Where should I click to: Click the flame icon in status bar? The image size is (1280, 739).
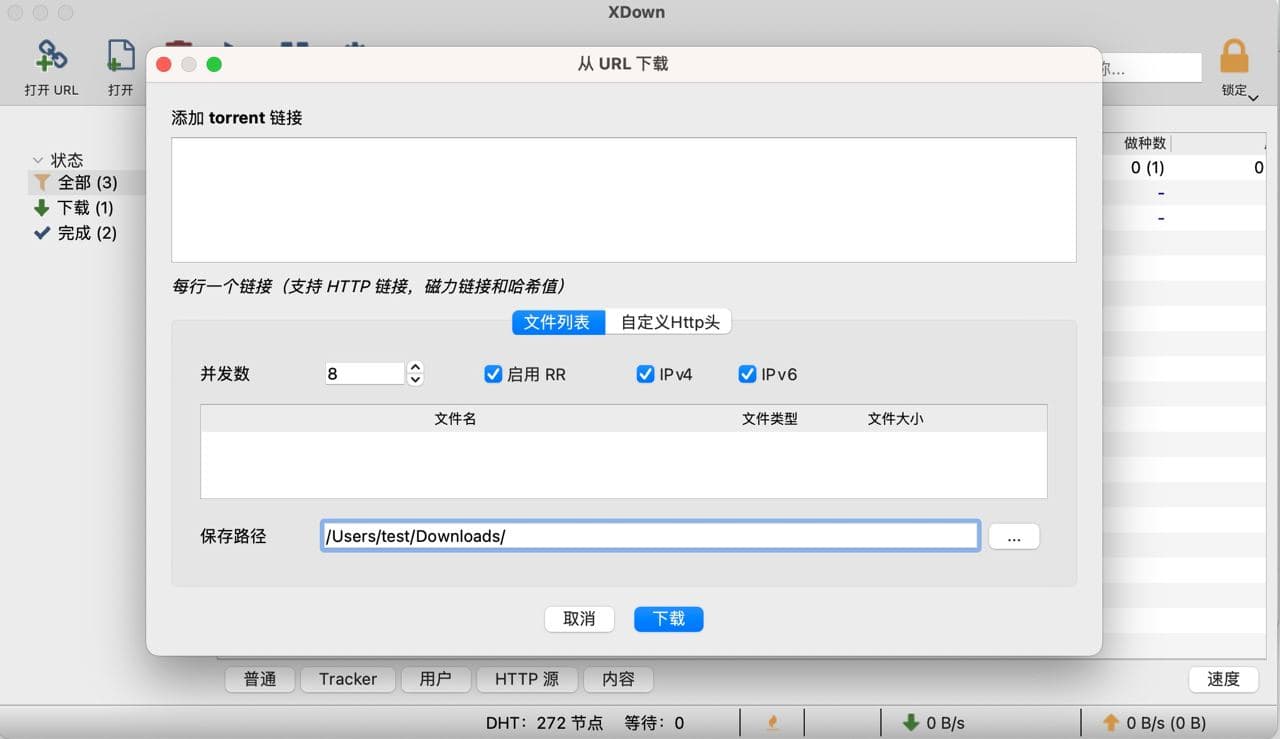pyautogui.click(x=772, y=722)
